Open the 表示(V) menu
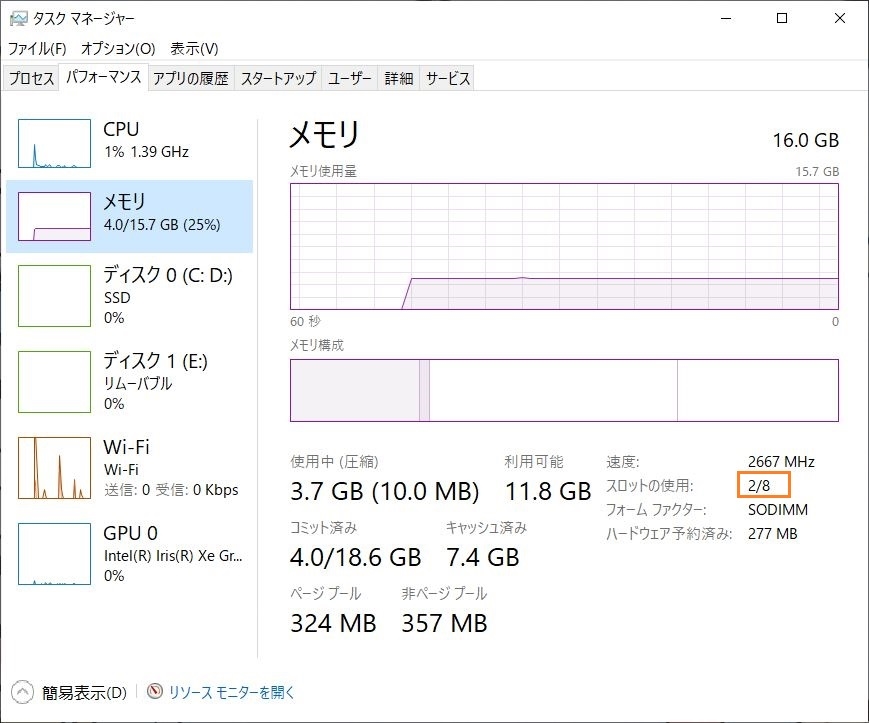869x723 pixels. click(194, 48)
